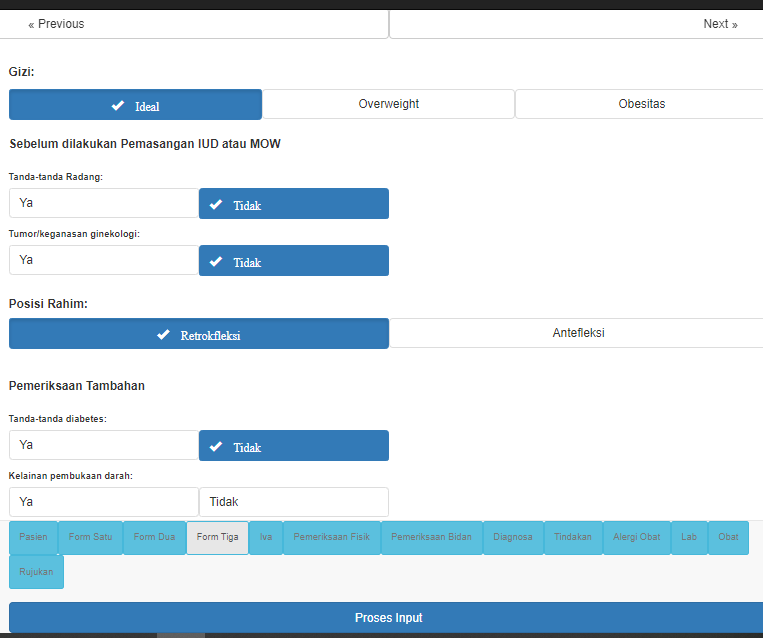Choose Retrokfleksi for Posisi Rahim
Screen dimensions: 763x638
[199, 333]
